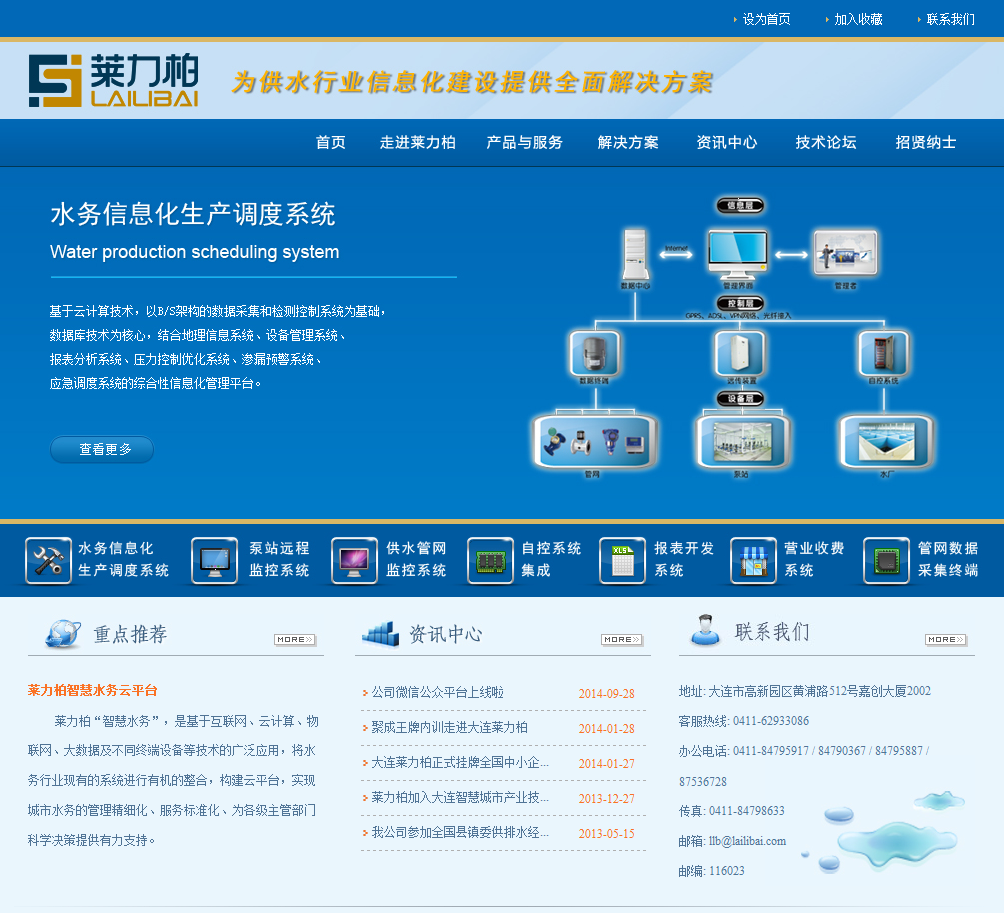This screenshot has width=1004, height=913.
Task: Click the 加入收藏 link
Action: (x=858, y=19)
